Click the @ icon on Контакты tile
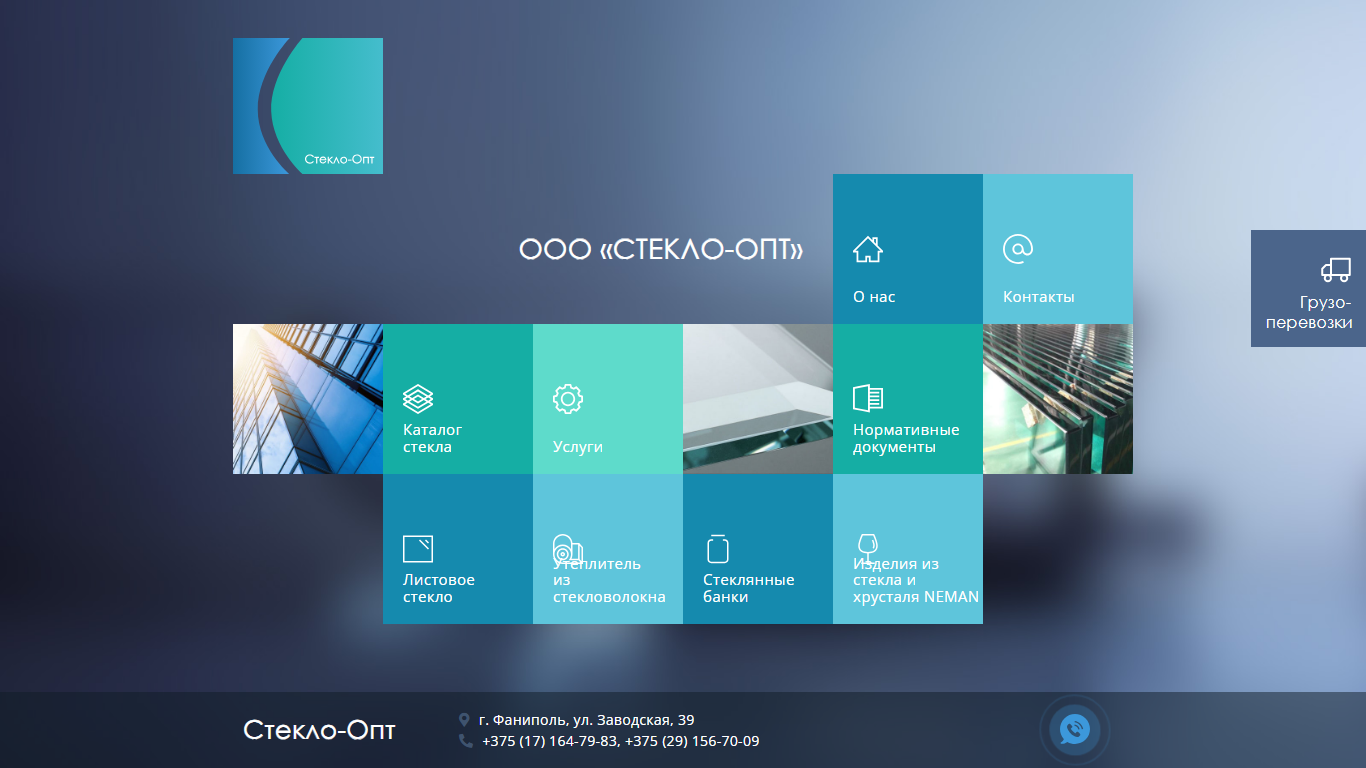This screenshot has height=768, width=1366. (x=1018, y=249)
